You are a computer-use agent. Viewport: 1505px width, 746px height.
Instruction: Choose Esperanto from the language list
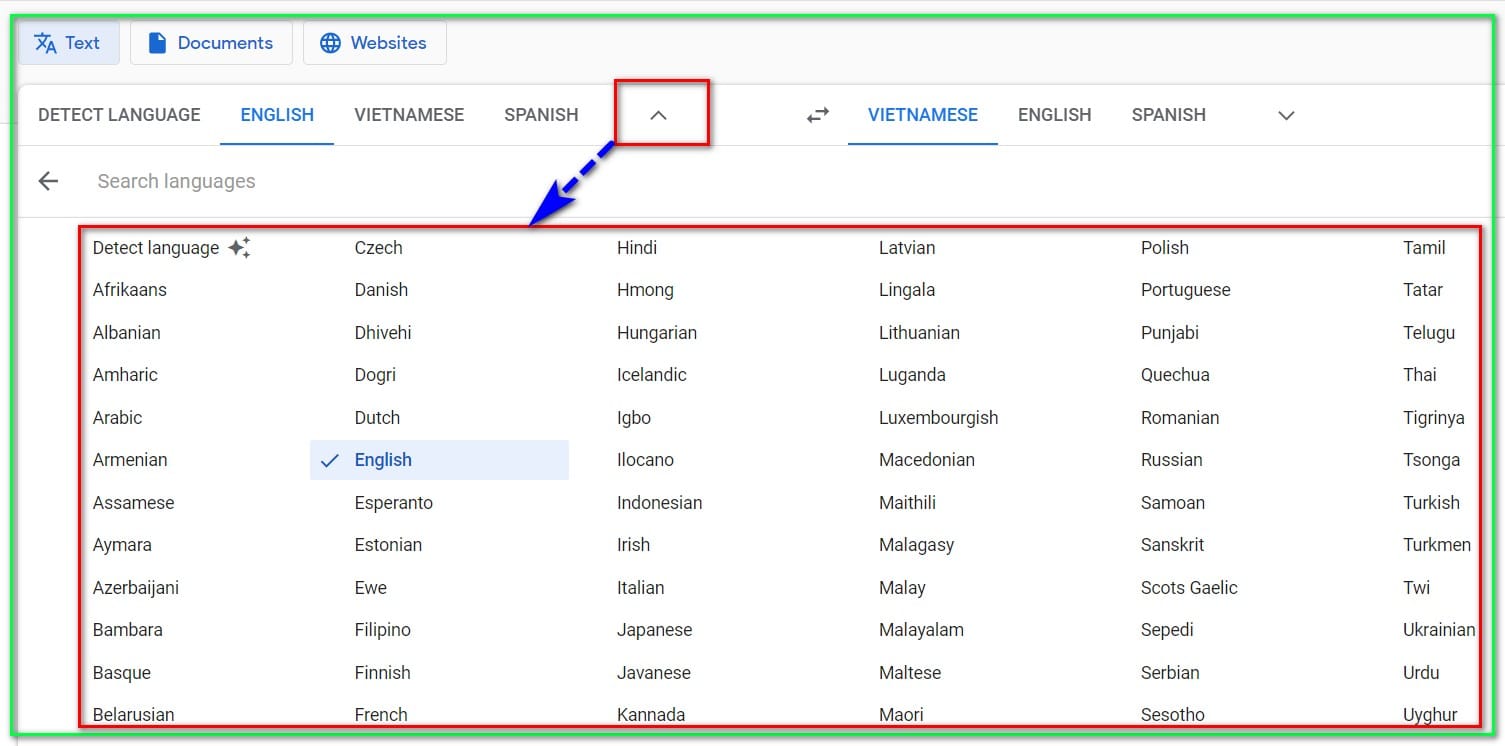point(394,503)
